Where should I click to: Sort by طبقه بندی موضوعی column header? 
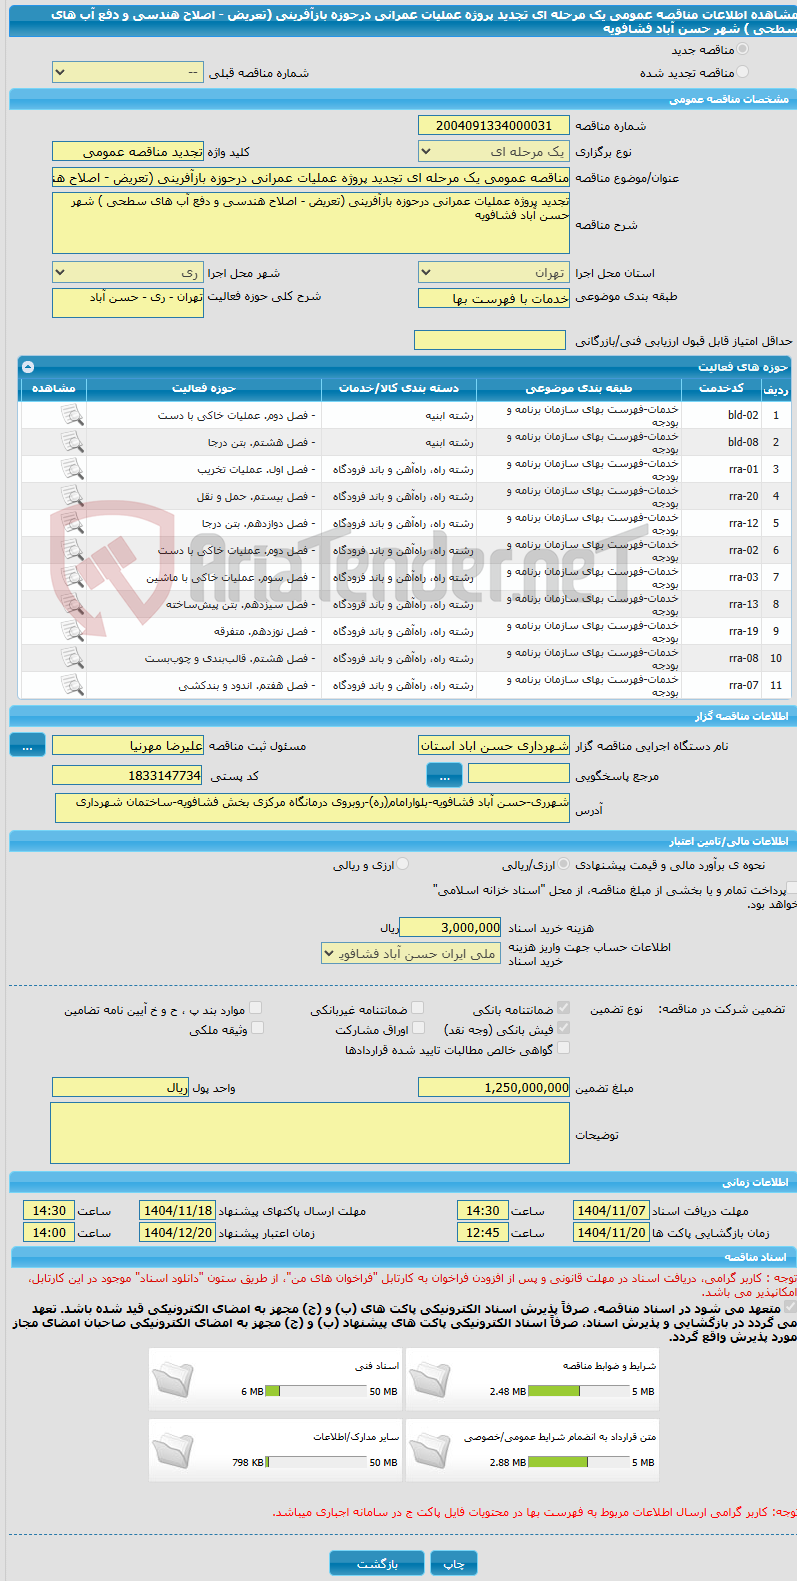tap(579, 388)
